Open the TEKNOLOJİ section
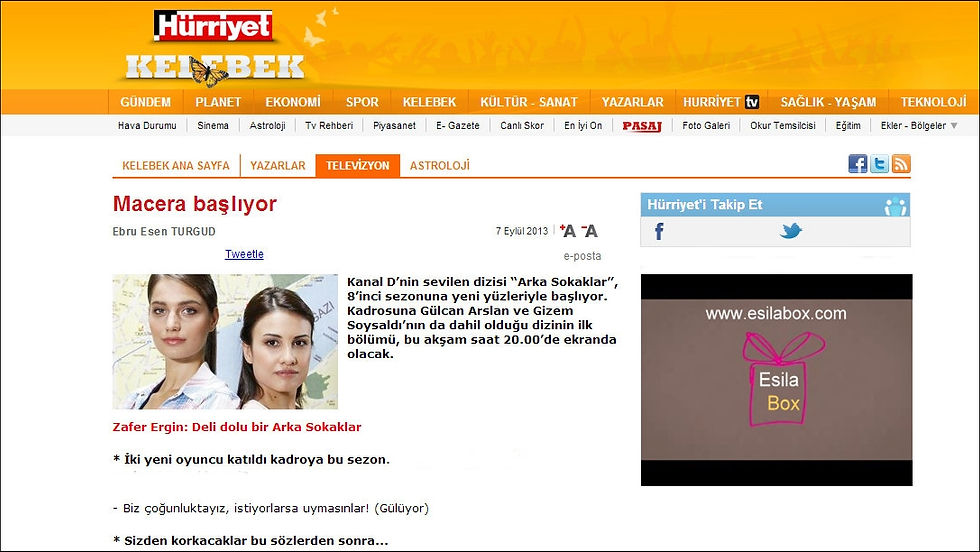Image resolution: width=980 pixels, height=552 pixels. pos(933,102)
